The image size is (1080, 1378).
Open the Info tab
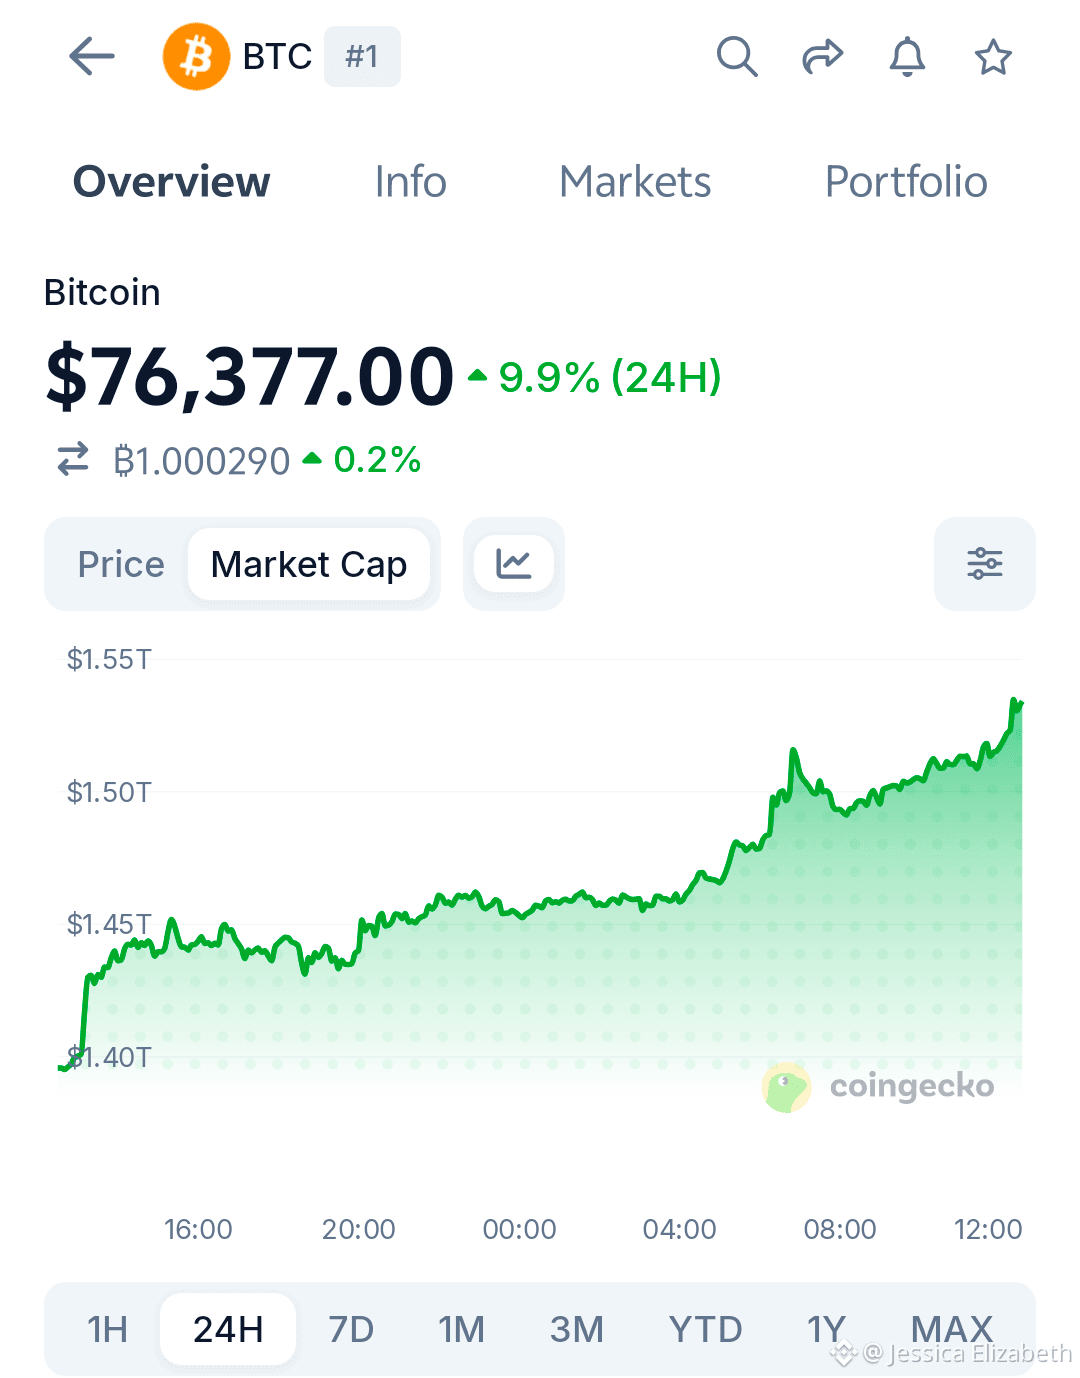[410, 182]
